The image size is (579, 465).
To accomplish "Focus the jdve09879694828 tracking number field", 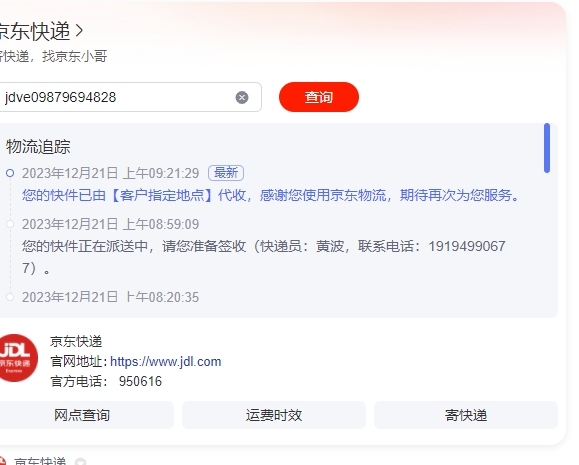I will click(x=129, y=97).
